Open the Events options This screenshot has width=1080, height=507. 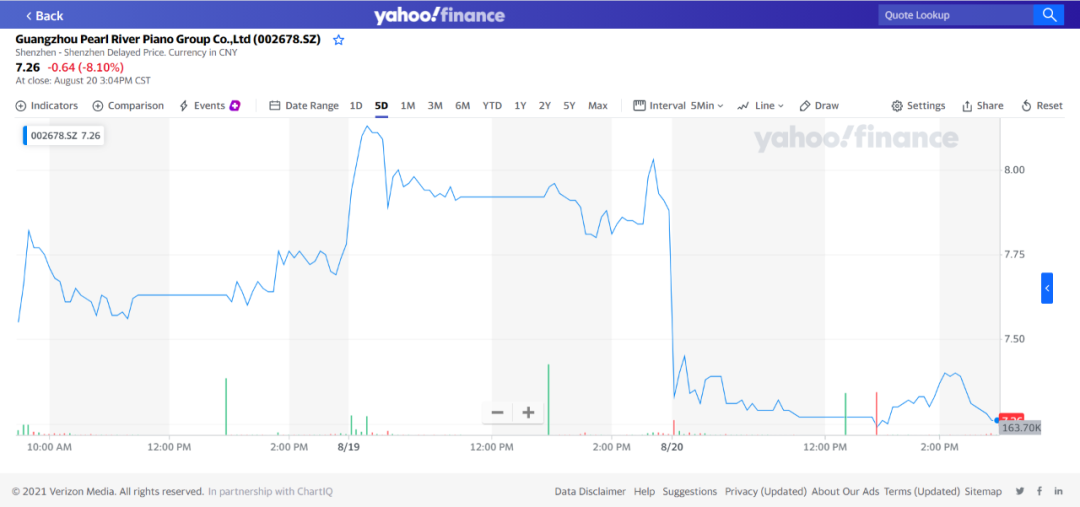[x=209, y=106]
